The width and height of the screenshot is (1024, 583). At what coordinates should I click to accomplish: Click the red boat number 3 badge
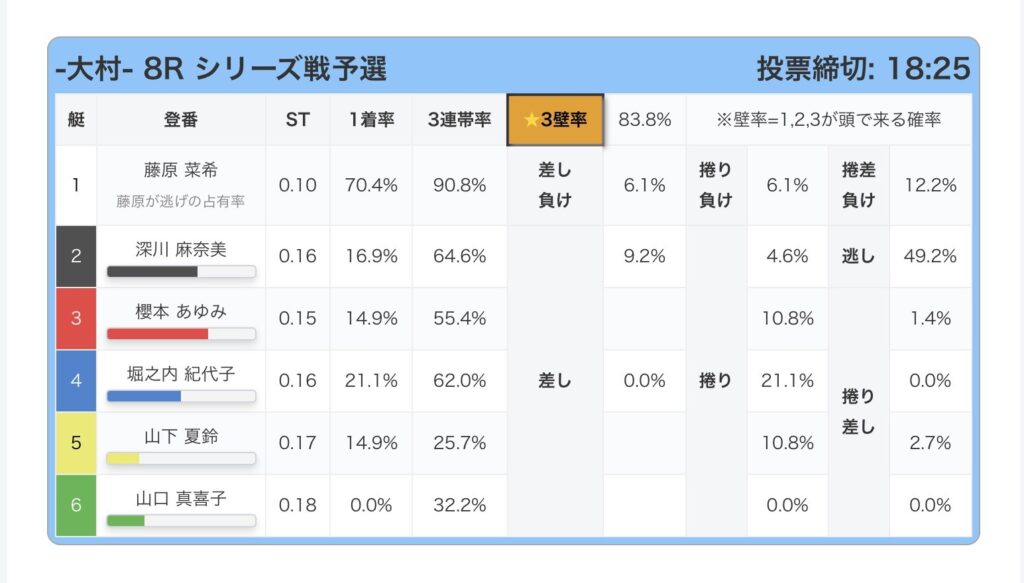coord(76,318)
